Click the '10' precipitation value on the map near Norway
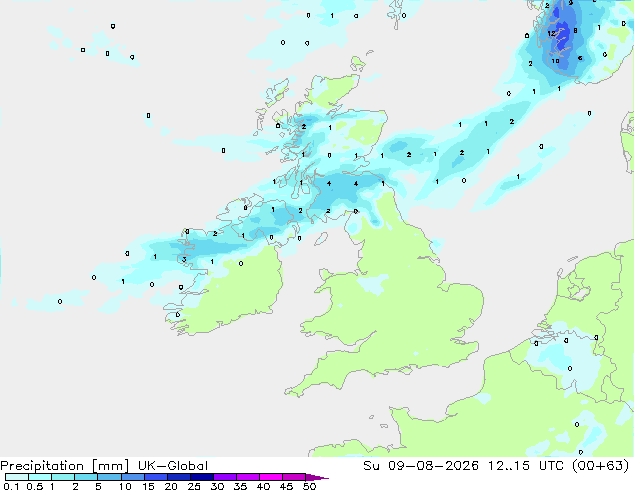634x490 pixels. pyautogui.click(x=556, y=61)
